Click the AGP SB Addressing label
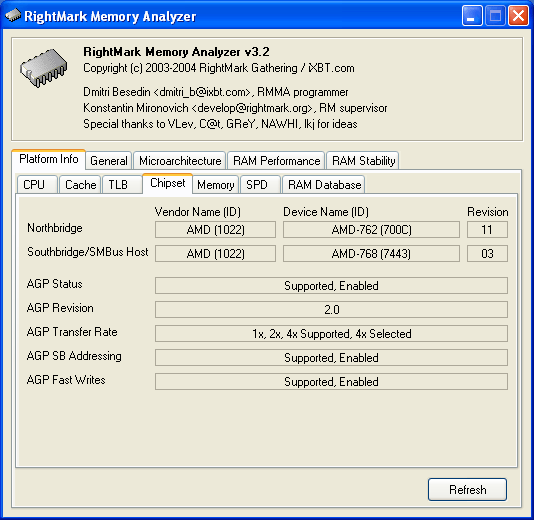Viewport: 534px width, 520px height. (74, 356)
